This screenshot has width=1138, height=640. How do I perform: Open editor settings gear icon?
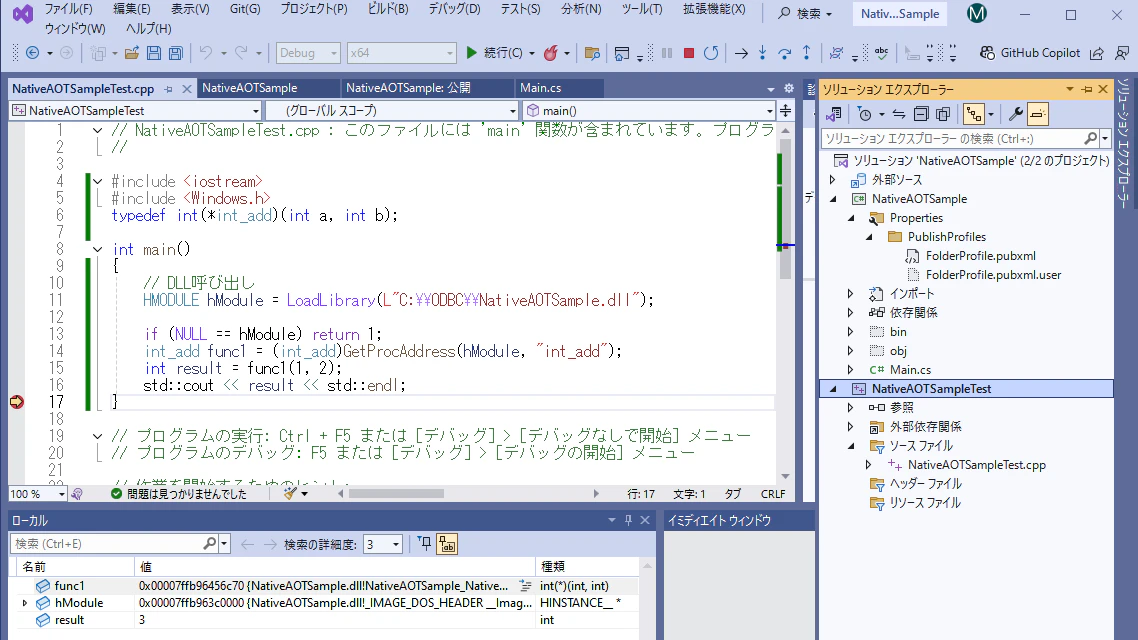click(x=789, y=89)
